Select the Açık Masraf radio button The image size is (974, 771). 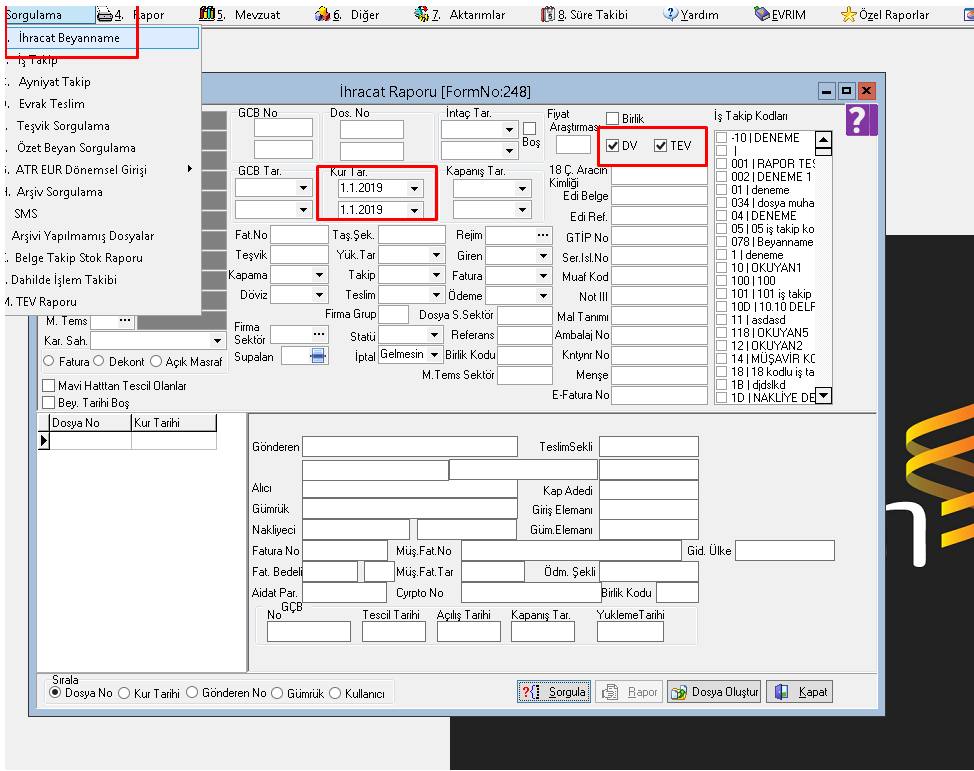(x=156, y=361)
